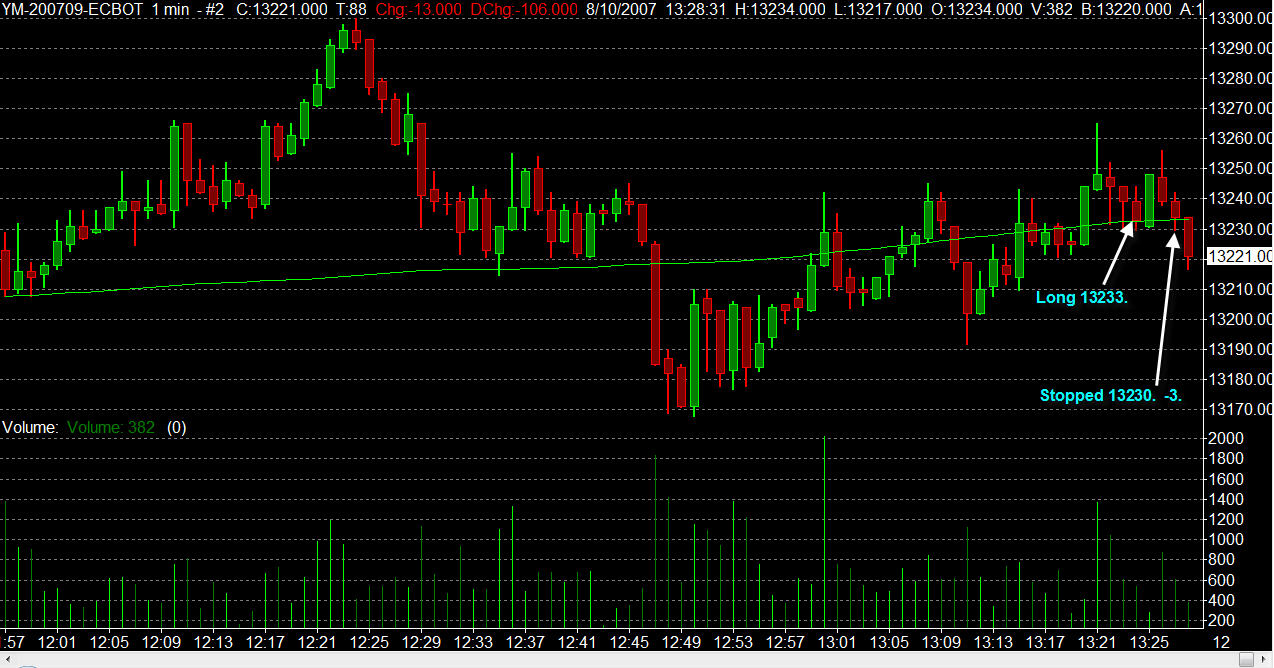Click the white Volume: study label
The width and height of the screenshot is (1274, 668).
30,427
